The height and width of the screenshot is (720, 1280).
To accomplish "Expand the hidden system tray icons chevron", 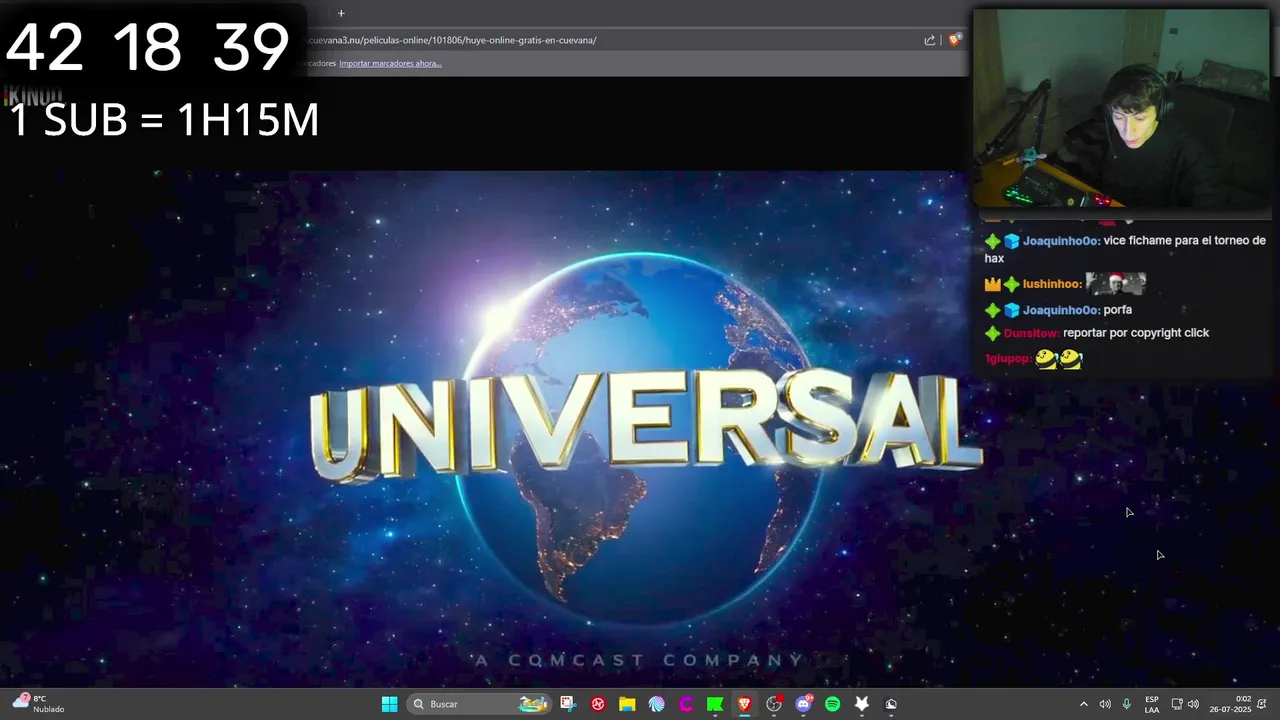I will [1083, 704].
